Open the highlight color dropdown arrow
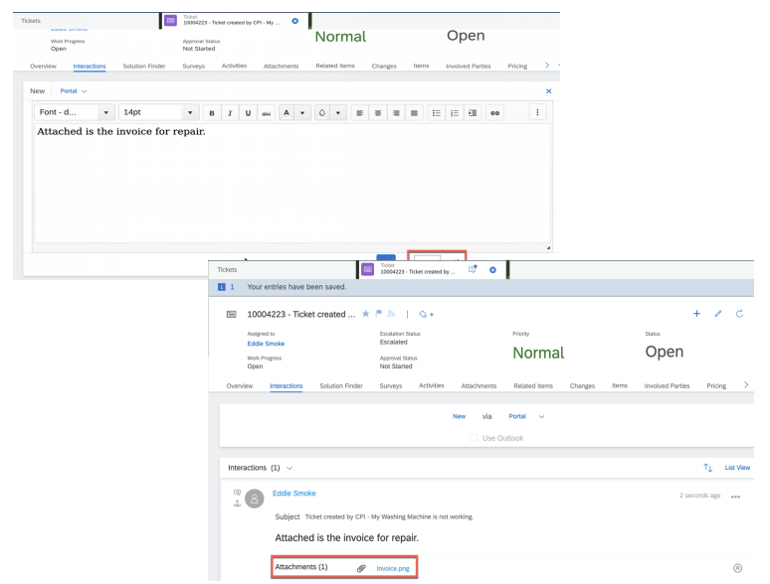The width and height of the screenshot is (770, 584). (x=338, y=113)
